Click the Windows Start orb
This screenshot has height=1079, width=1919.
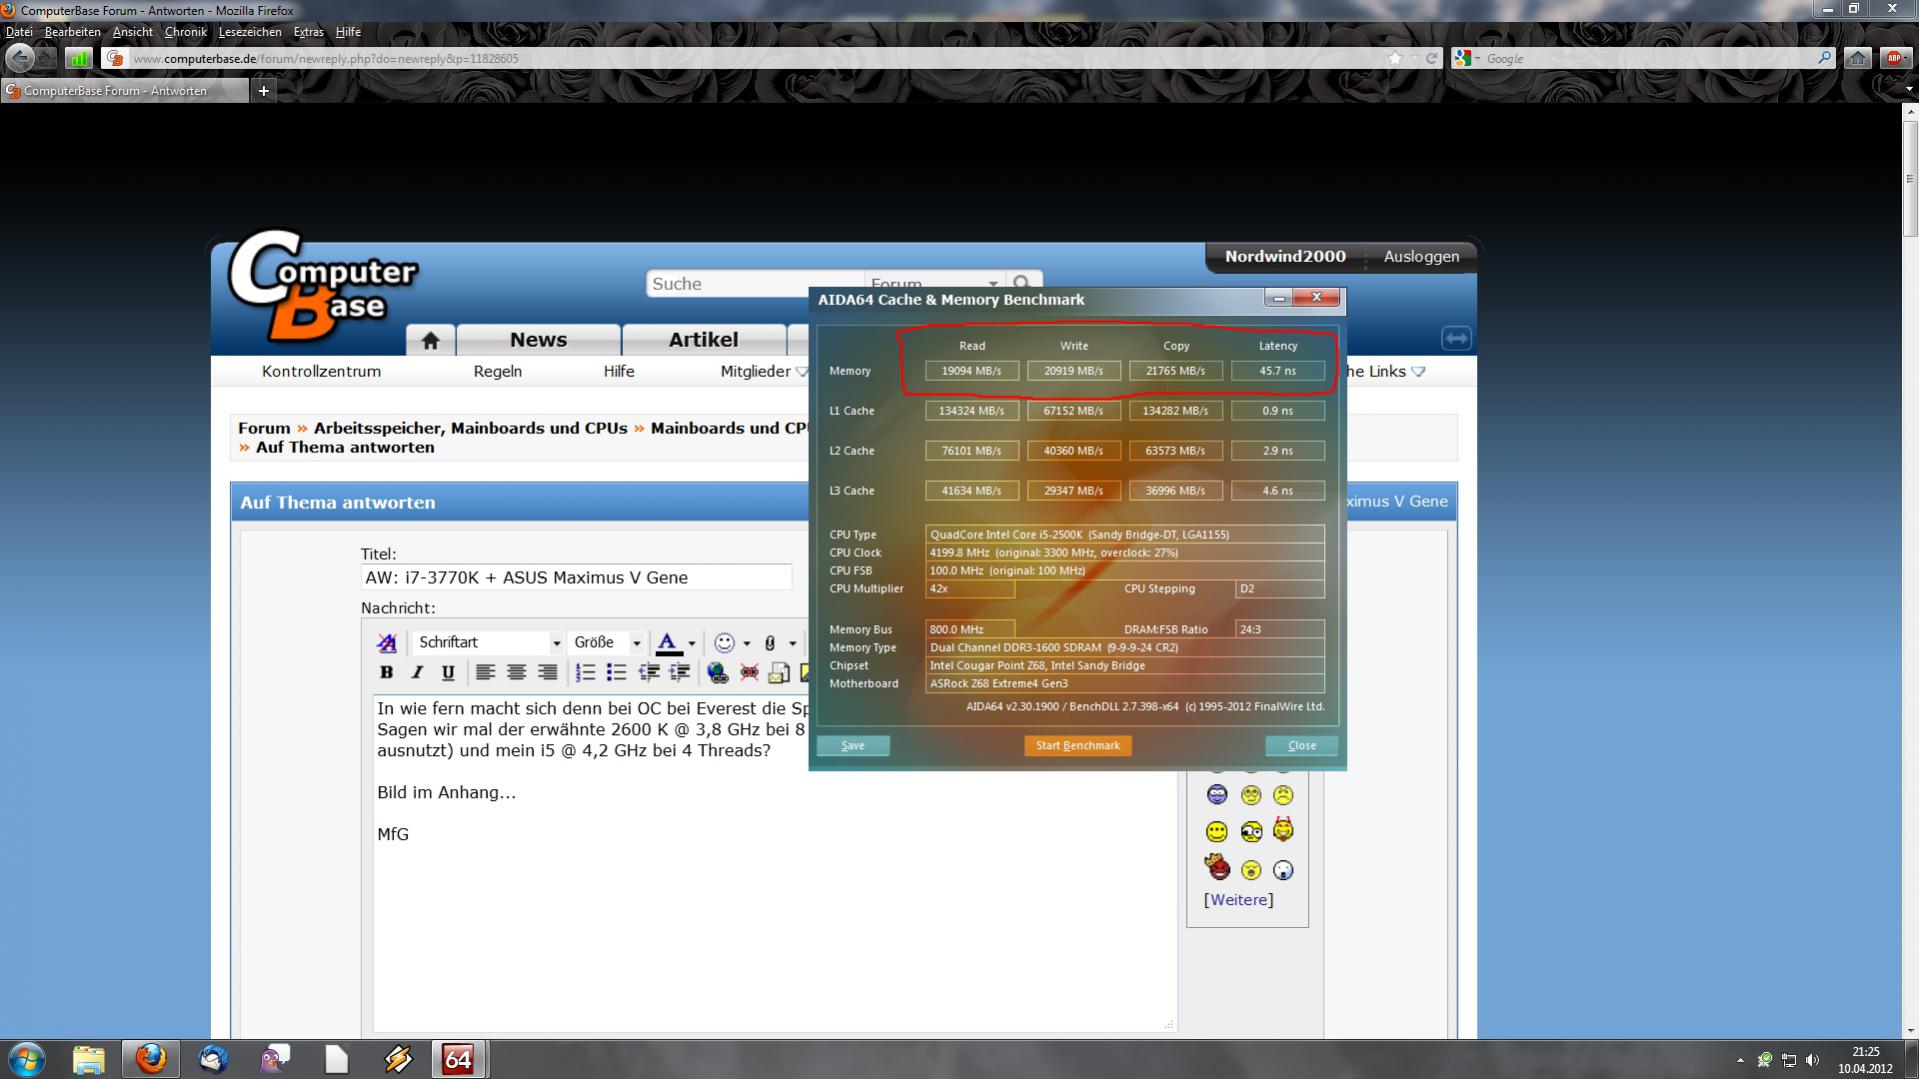click(27, 1059)
